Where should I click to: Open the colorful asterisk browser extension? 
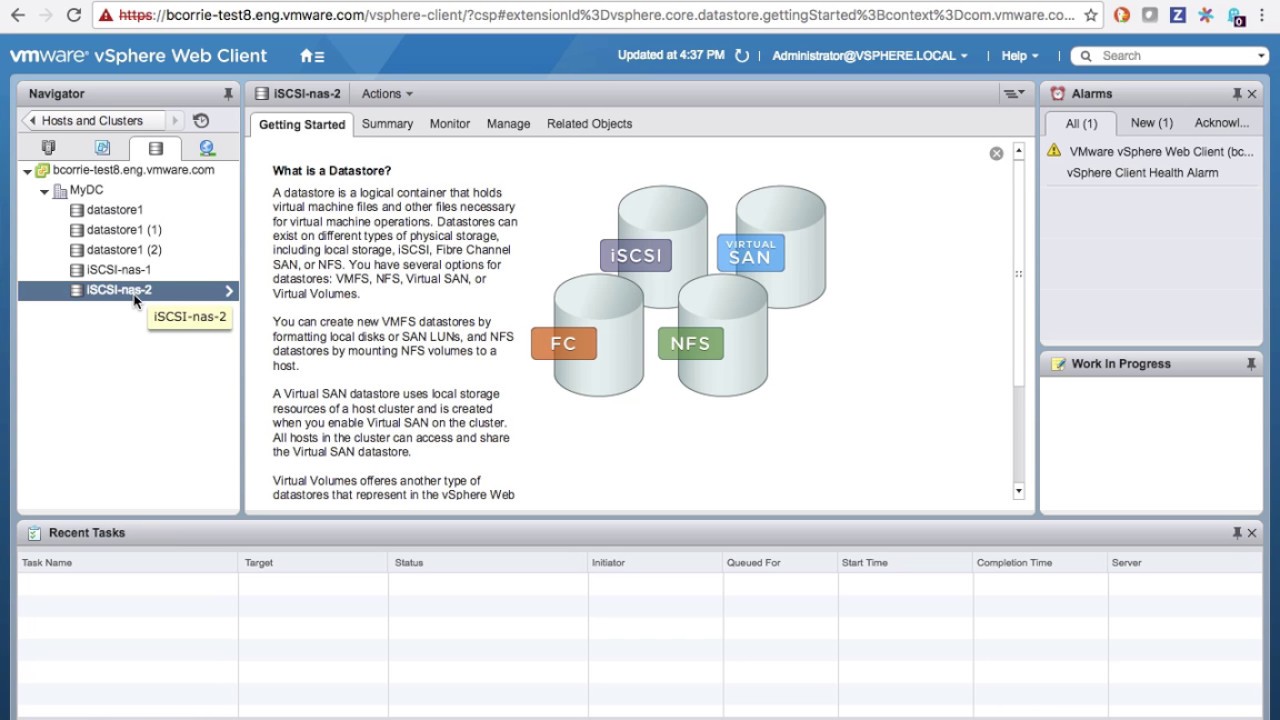pos(1205,15)
